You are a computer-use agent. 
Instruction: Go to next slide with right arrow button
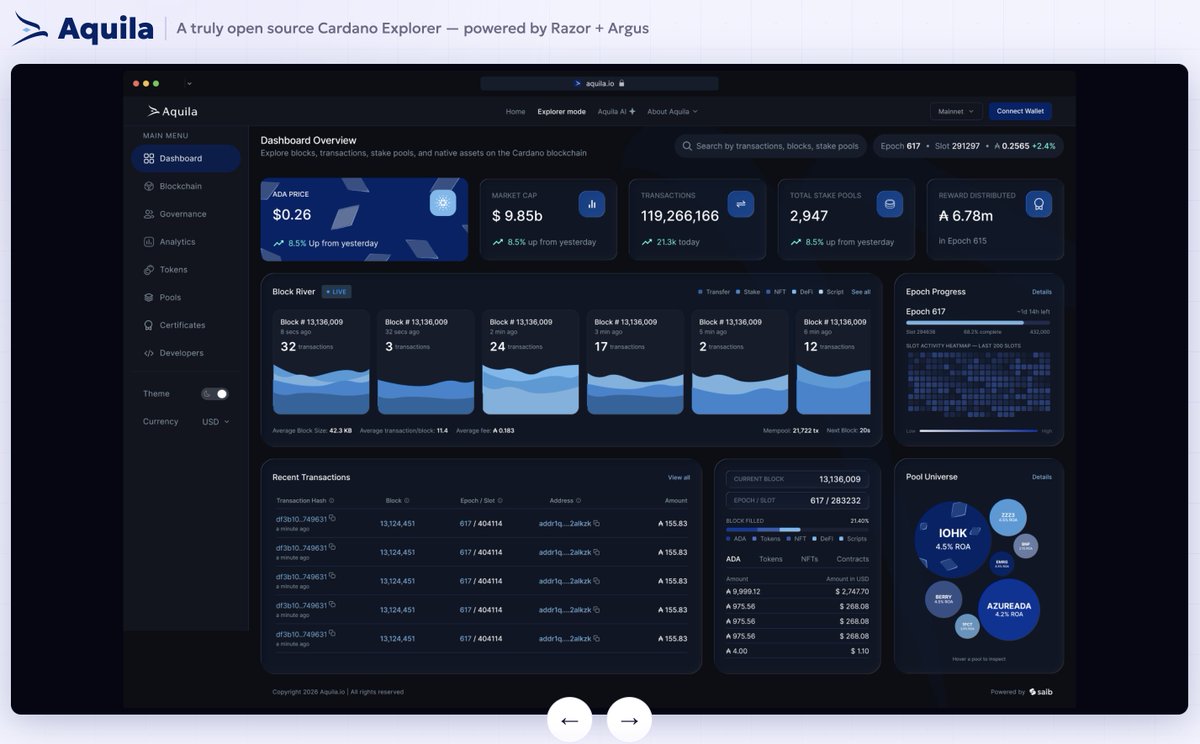629,720
